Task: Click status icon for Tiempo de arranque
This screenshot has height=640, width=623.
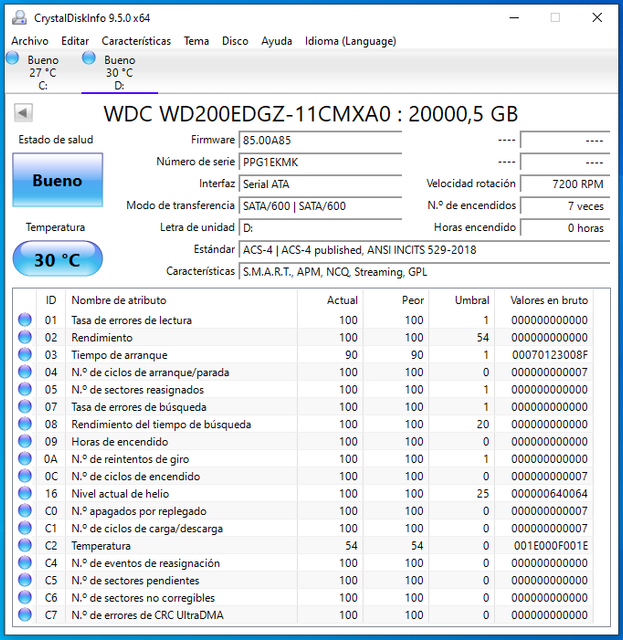Action: pos(25,354)
